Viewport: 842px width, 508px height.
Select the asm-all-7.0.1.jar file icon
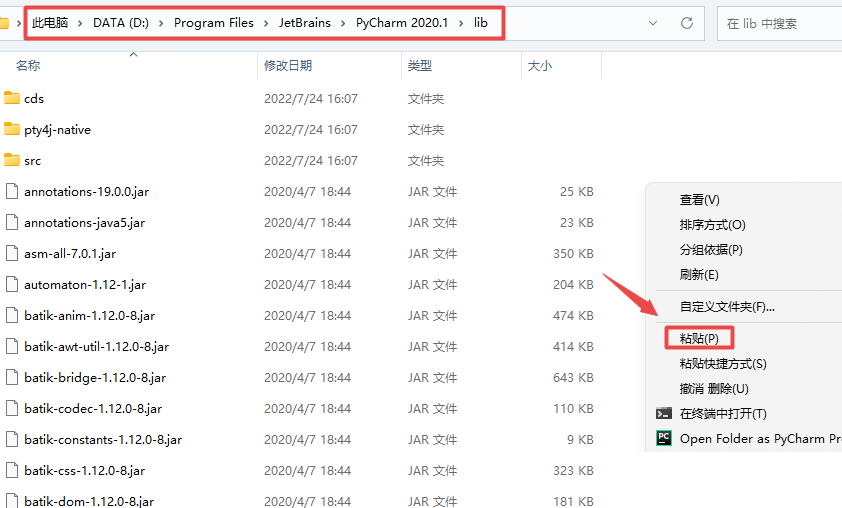12,253
